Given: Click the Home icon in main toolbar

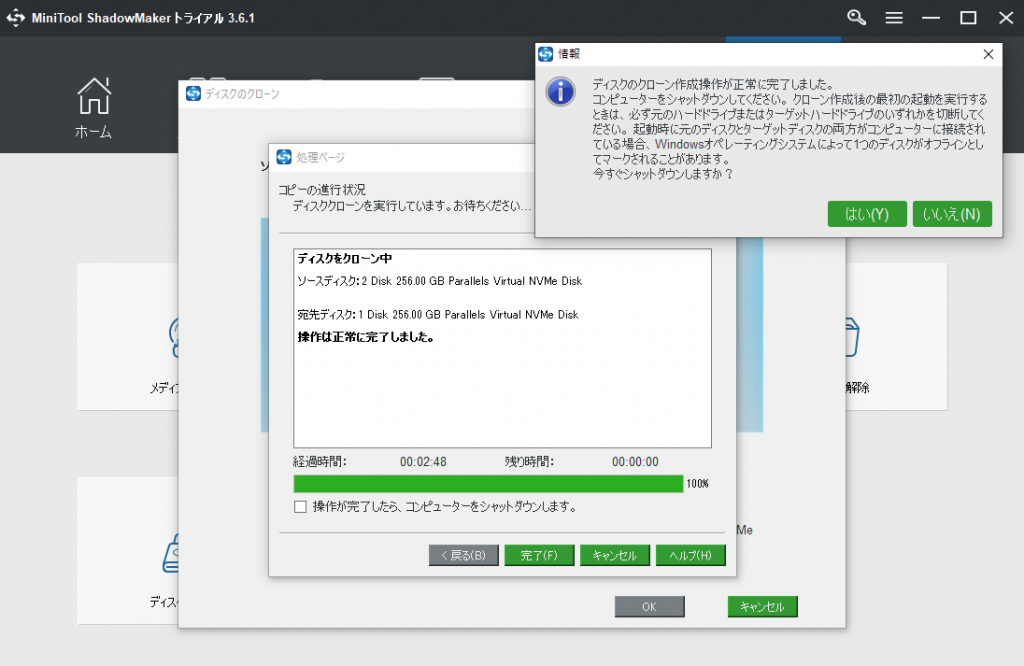Looking at the screenshot, I should tap(94, 96).
